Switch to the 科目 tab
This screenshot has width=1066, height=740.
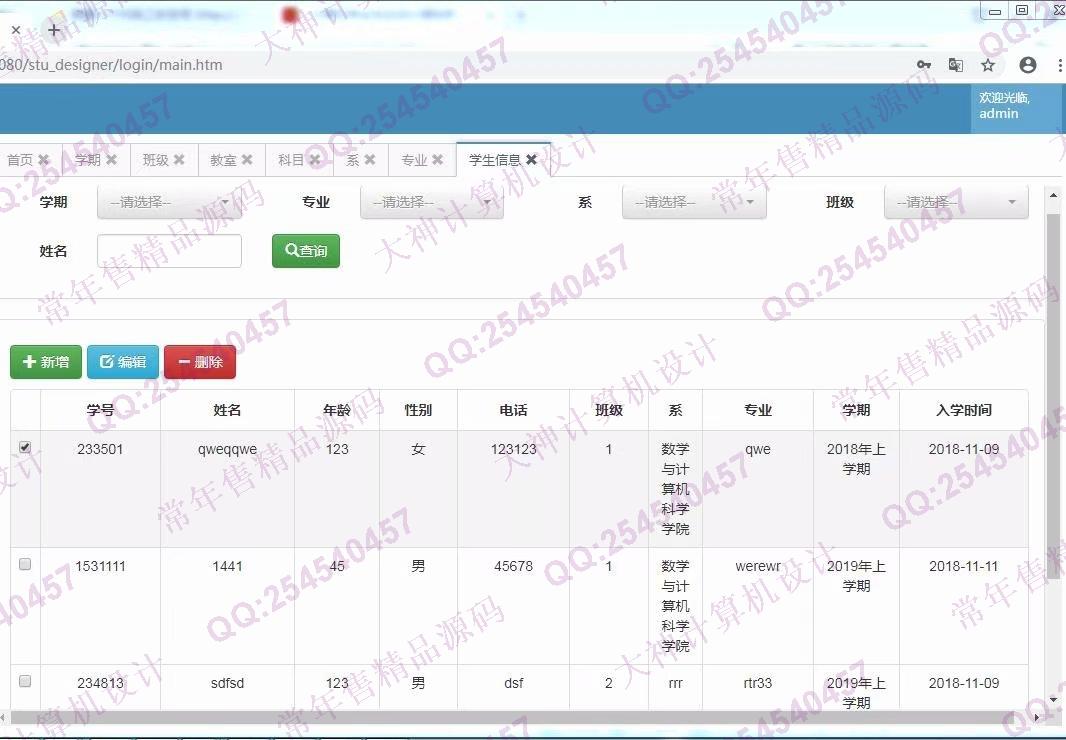point(291,160)
